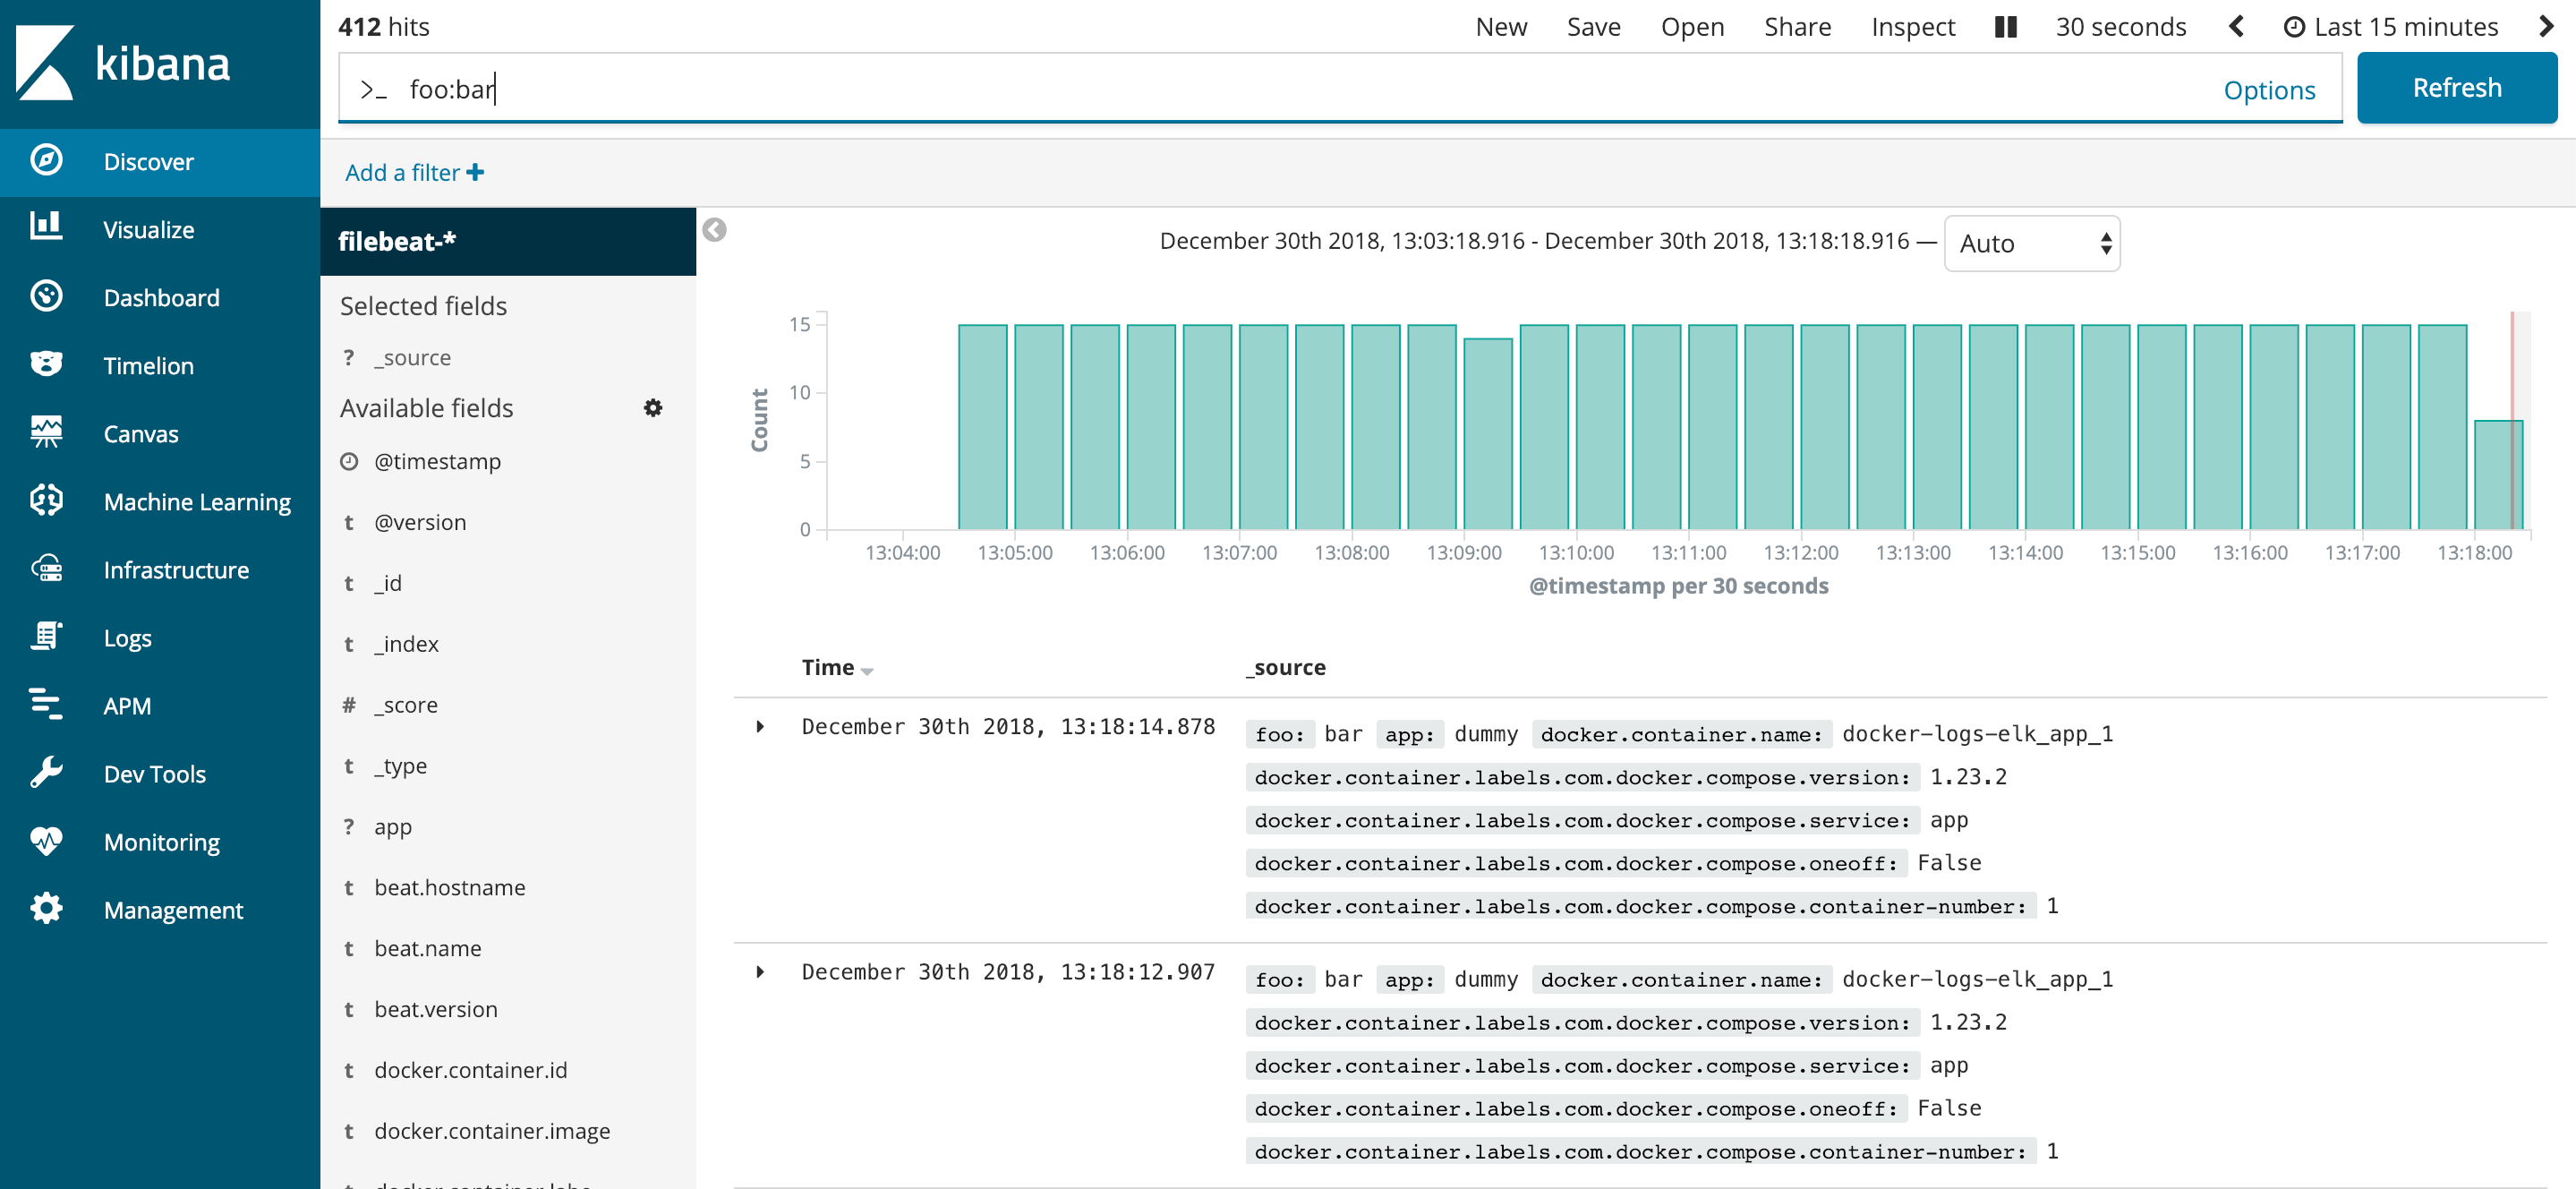Open the Auto interval dropdown
The width and height of the screenshot is (2576, 1189).
(2031, 243)
